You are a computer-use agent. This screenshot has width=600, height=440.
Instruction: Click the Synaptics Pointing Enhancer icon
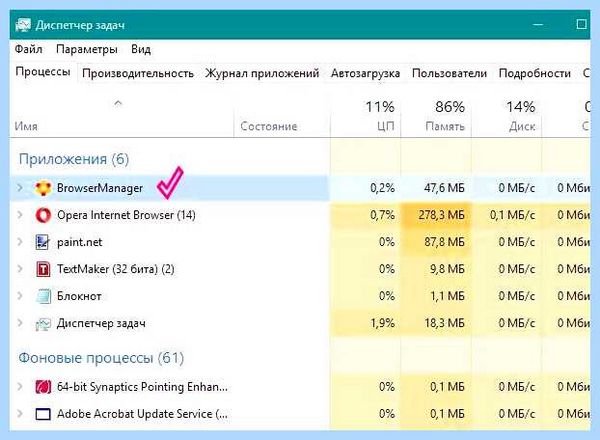pyautogui.click(x=43, y=387)
